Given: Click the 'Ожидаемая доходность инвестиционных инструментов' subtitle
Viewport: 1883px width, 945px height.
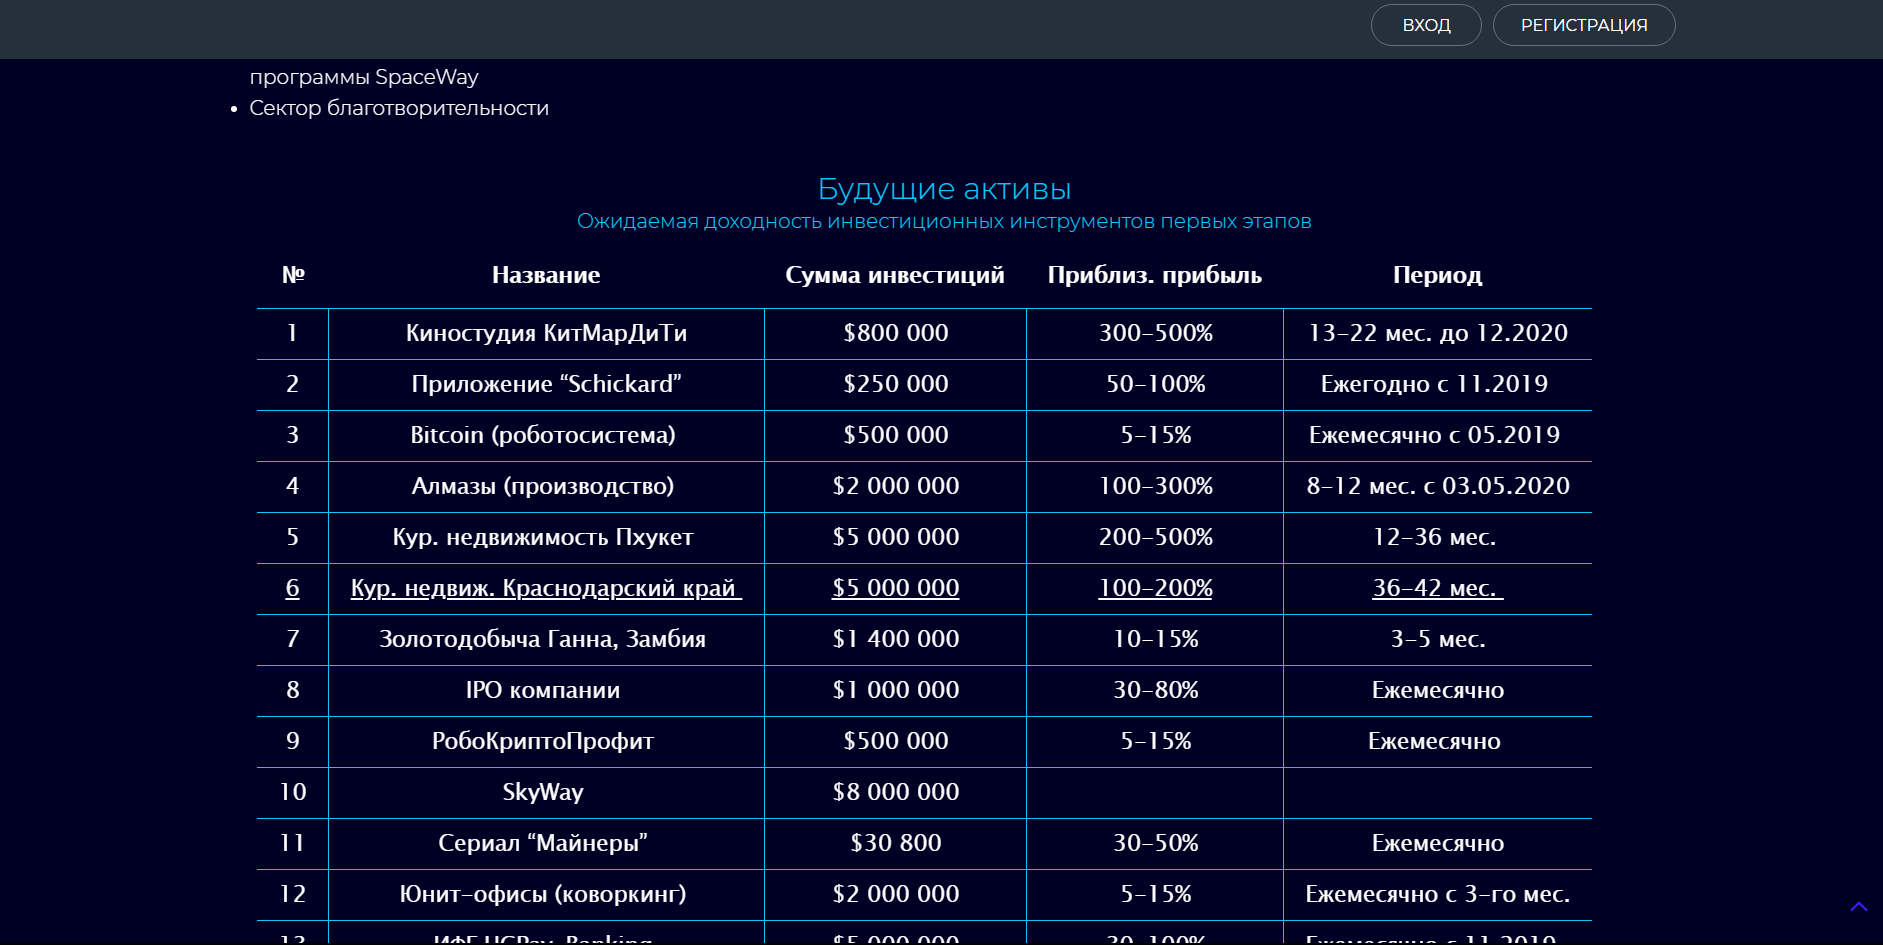Looking at the screenshot, I should pos(944,221).
